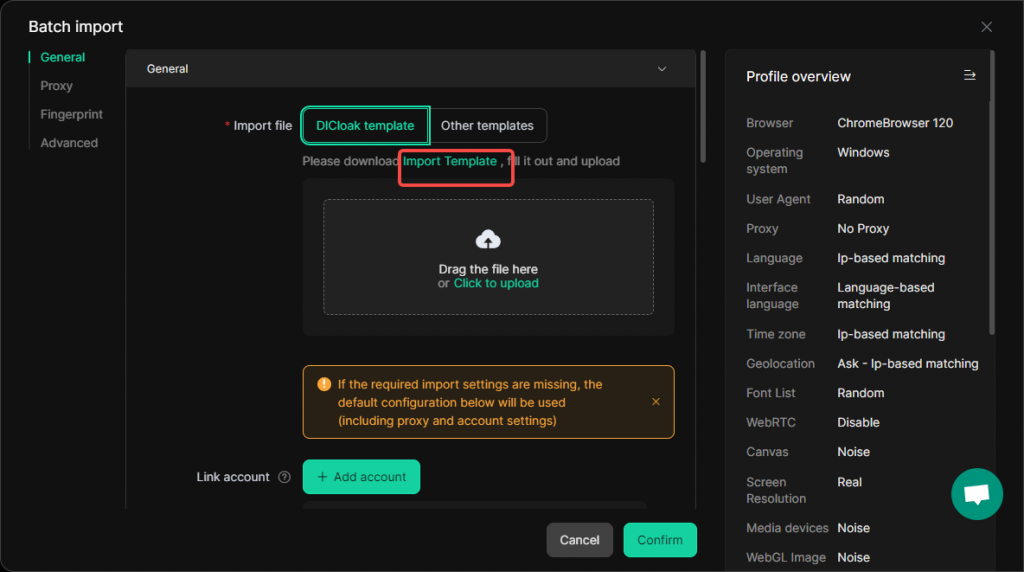Collapse Profile overview using the list icon
The width and height of the screenshot is (1024, 572).
point(969,76)
